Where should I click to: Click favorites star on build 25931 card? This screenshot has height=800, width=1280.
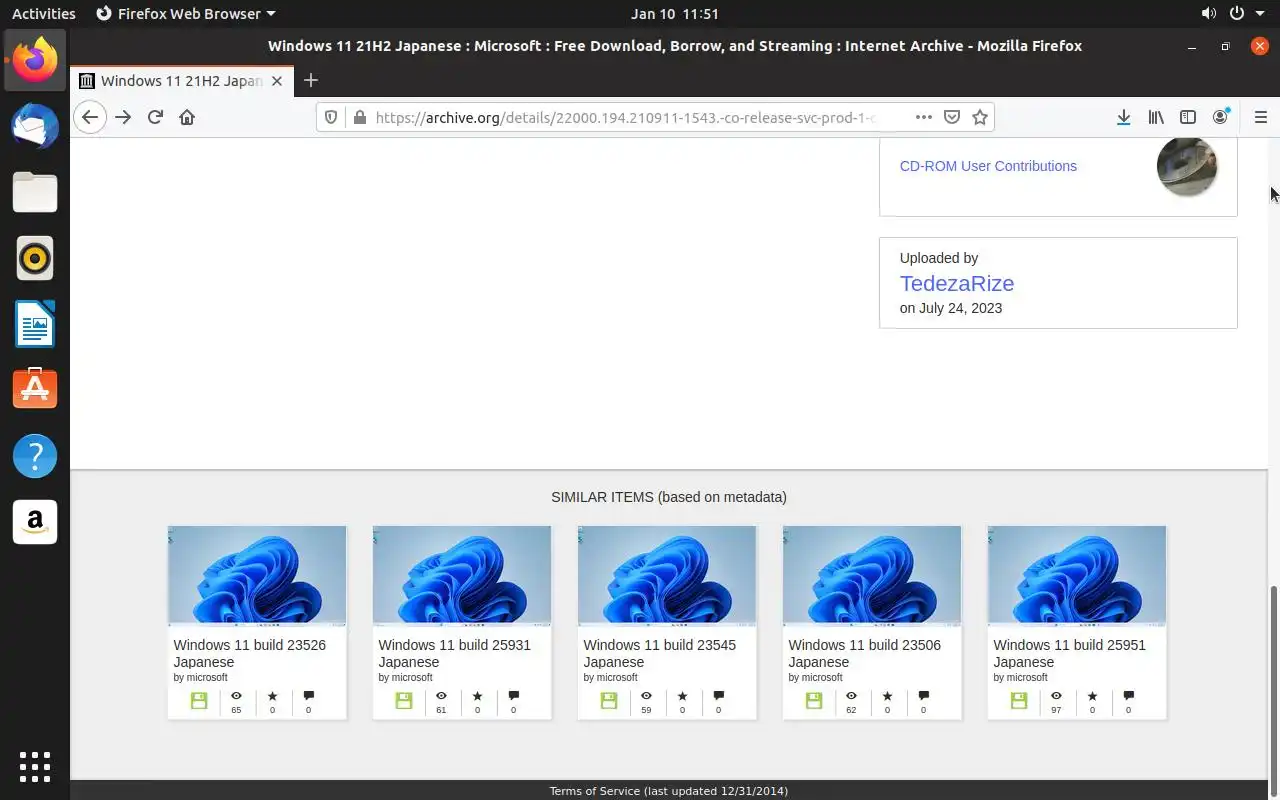pos(477,696)
